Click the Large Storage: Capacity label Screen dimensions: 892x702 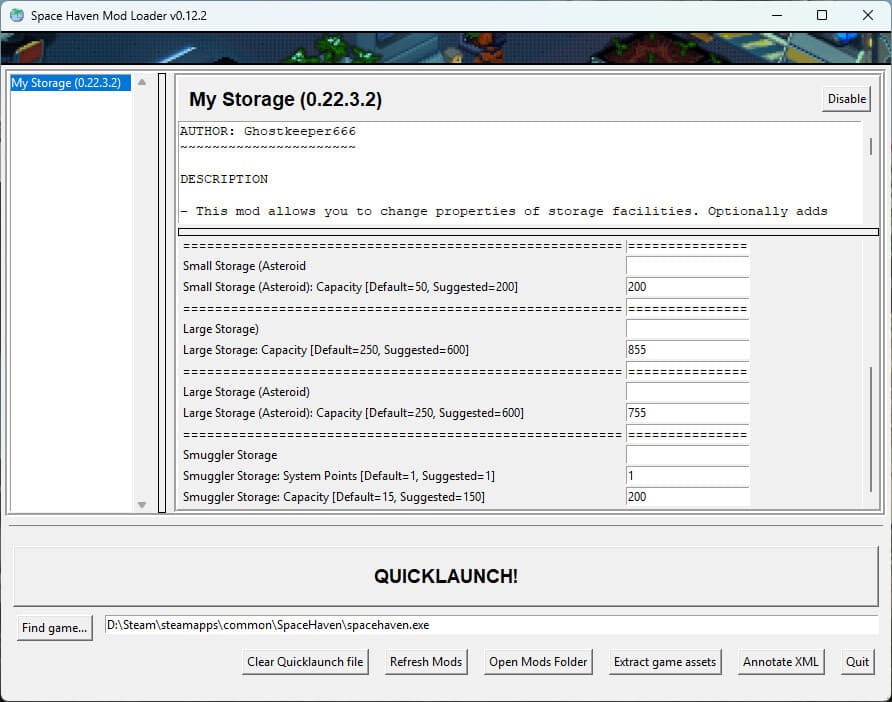pyautogui.click(x=326, y=350)
